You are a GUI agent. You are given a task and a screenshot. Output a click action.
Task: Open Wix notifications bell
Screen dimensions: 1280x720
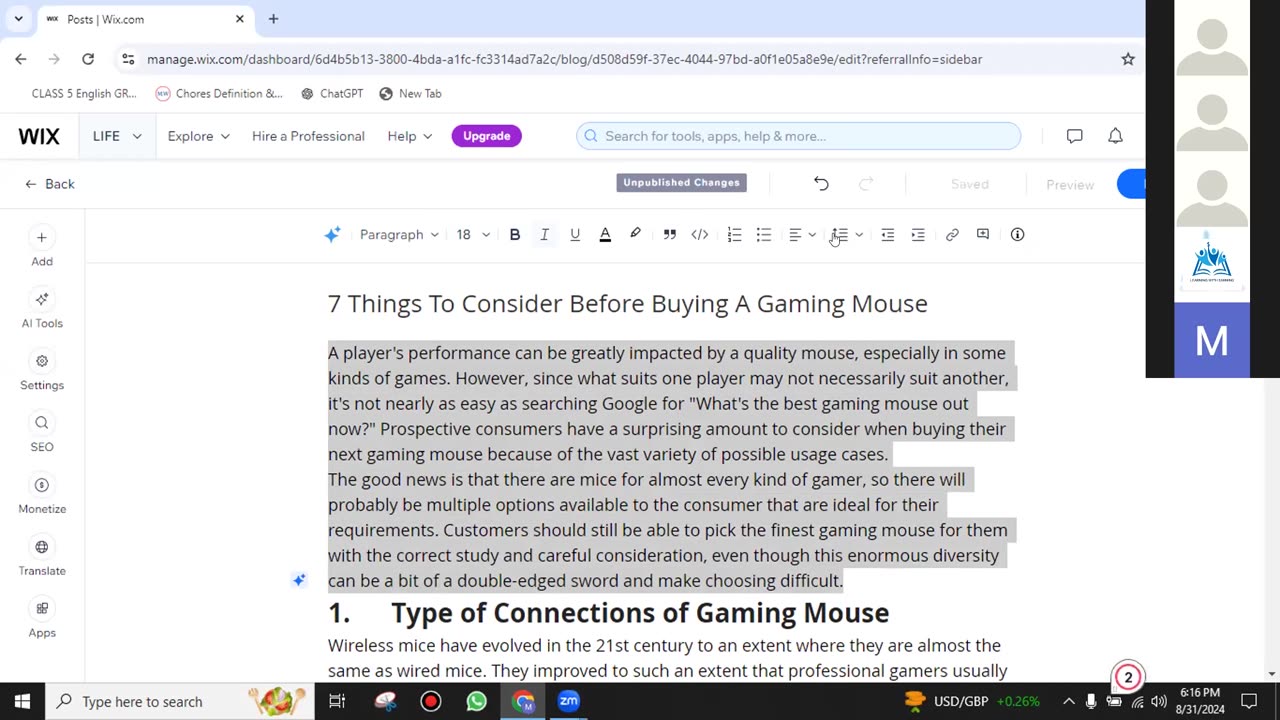click(1115, 136)
